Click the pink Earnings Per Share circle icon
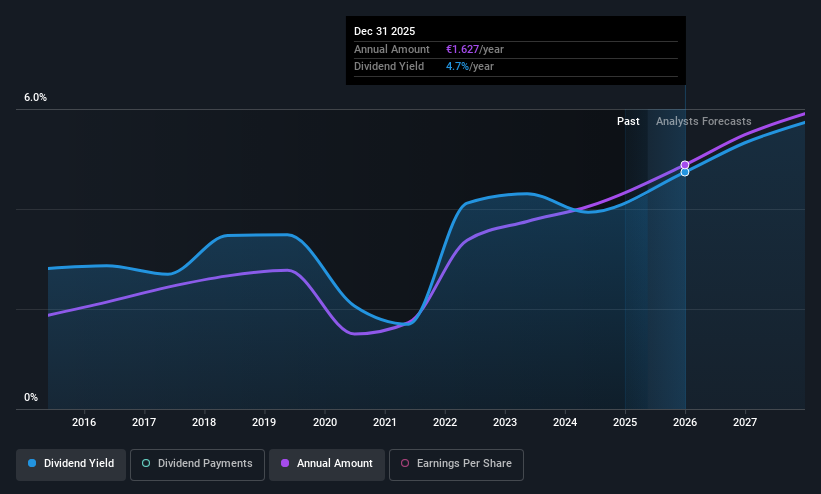 [x=405, y=463]
